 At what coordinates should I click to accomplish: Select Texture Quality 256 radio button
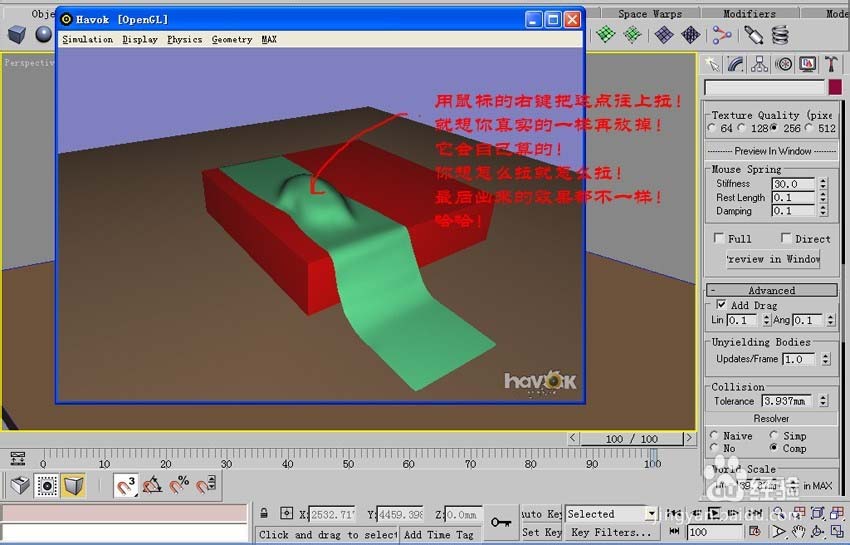[x=774, y=128]
